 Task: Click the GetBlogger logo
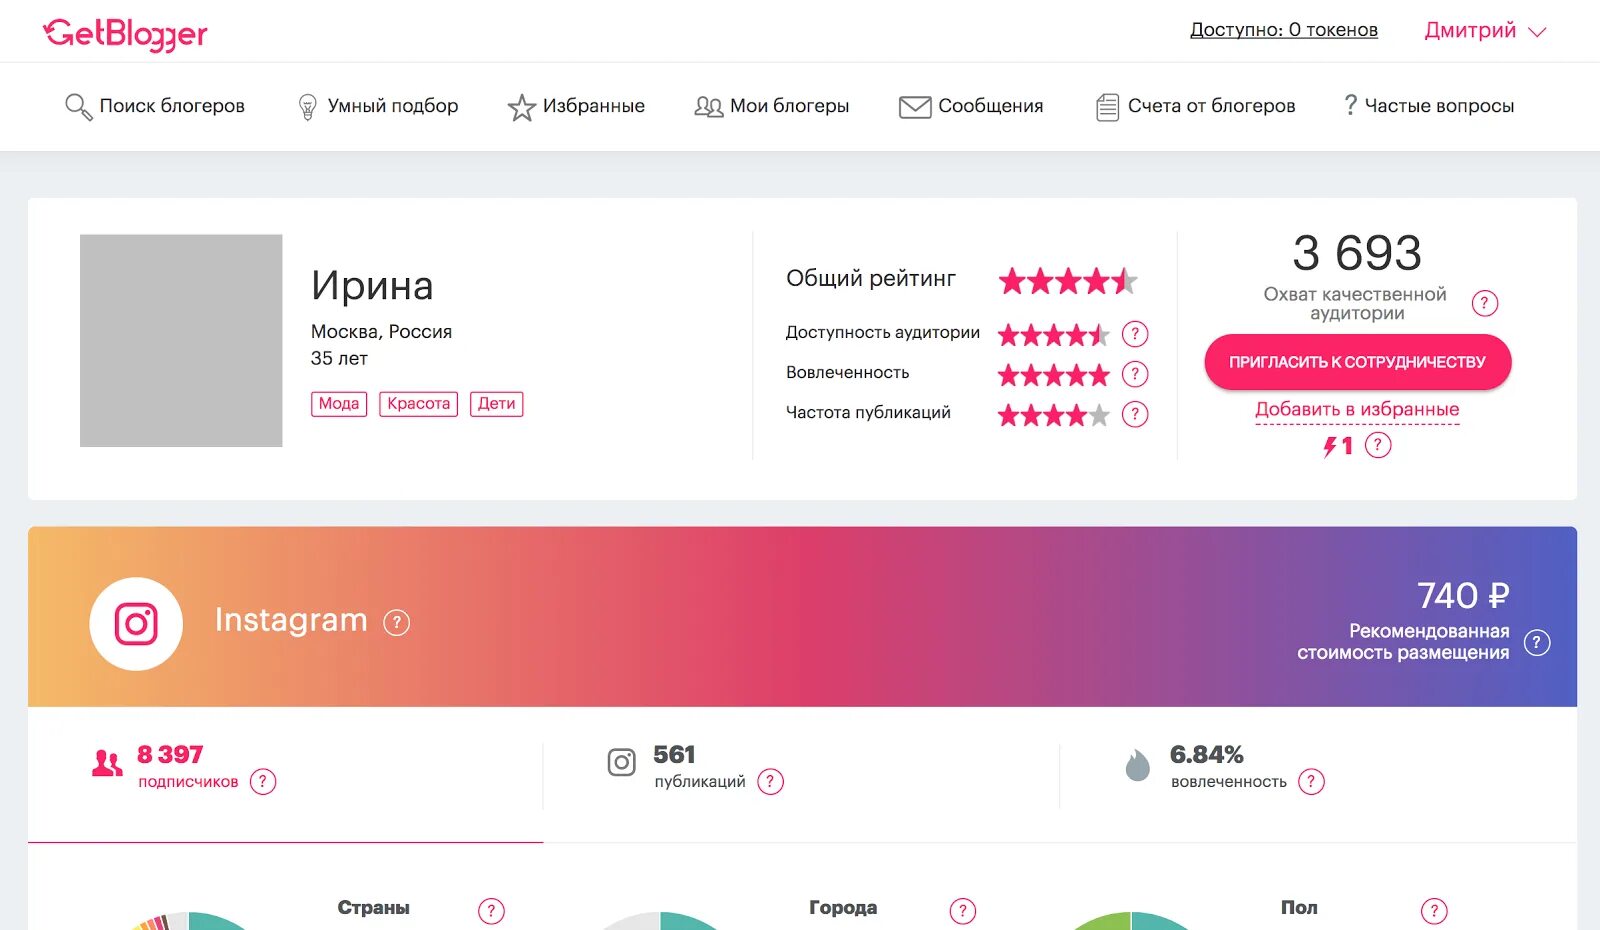coord(125,34)
